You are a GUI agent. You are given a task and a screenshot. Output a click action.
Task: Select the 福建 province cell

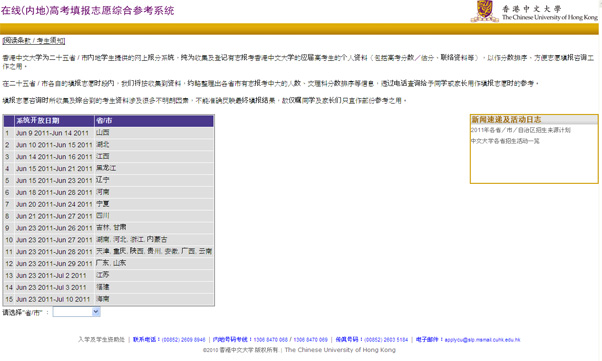coord(154,288)
